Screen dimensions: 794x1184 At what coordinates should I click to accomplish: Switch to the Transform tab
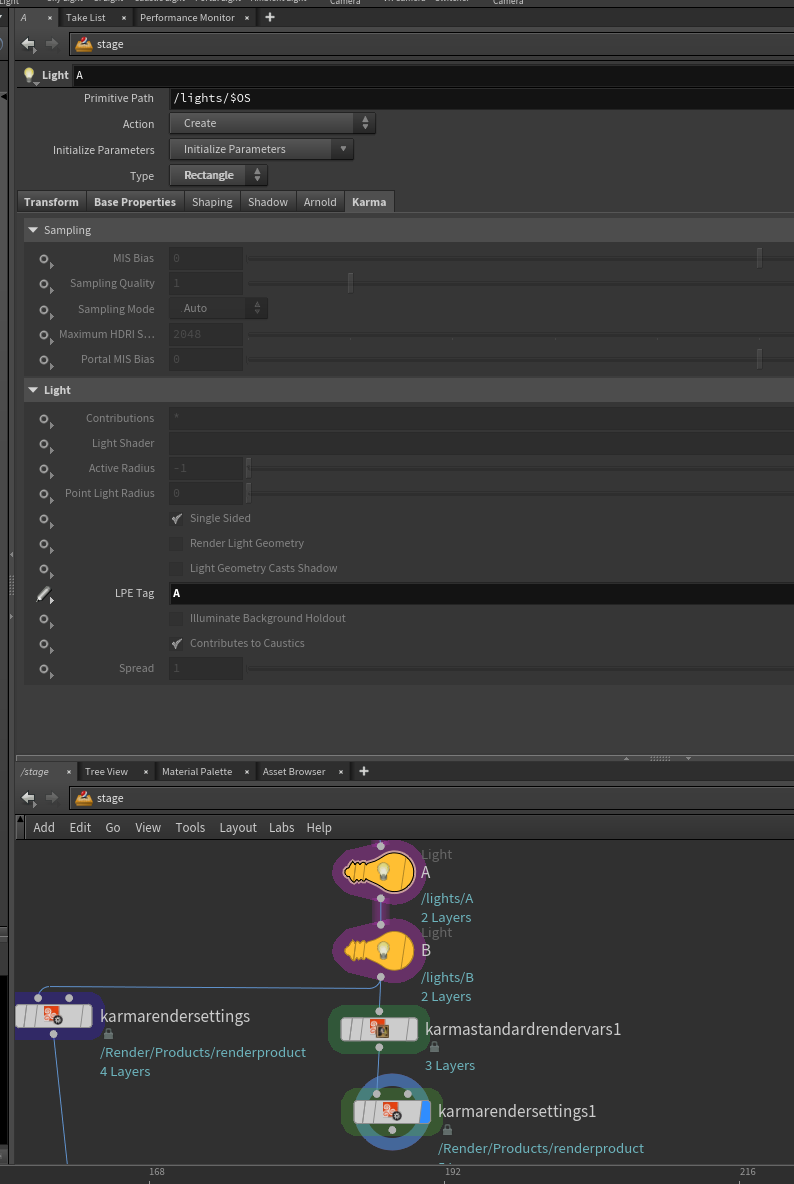point(51,202)
